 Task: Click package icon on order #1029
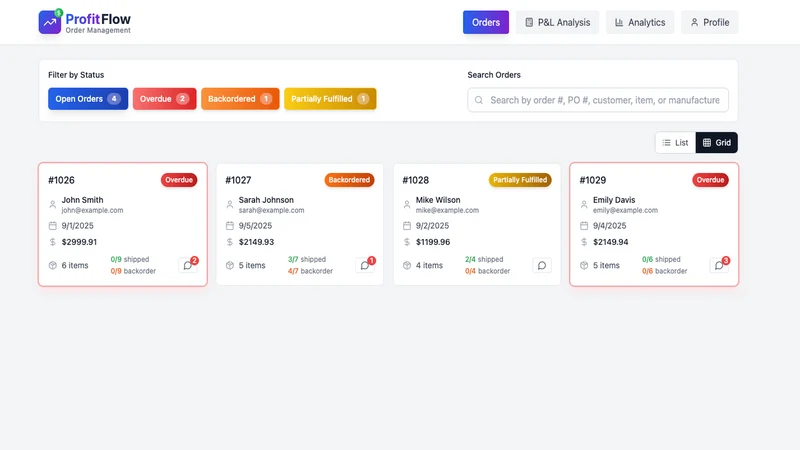coord(584,265)
